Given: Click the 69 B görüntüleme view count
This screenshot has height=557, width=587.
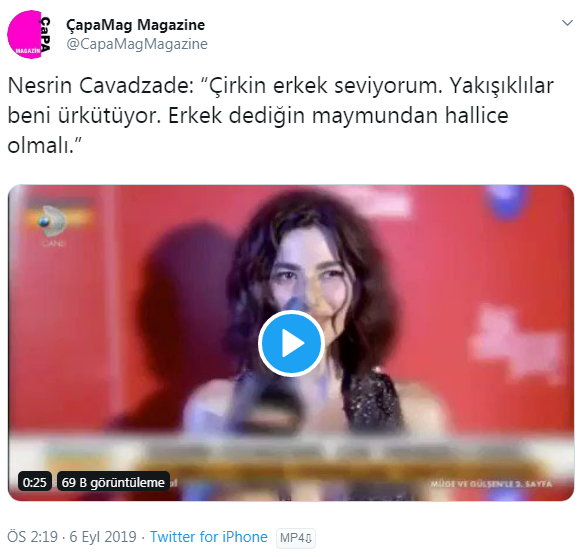Looking at the screenshot, I should [113, 482].
